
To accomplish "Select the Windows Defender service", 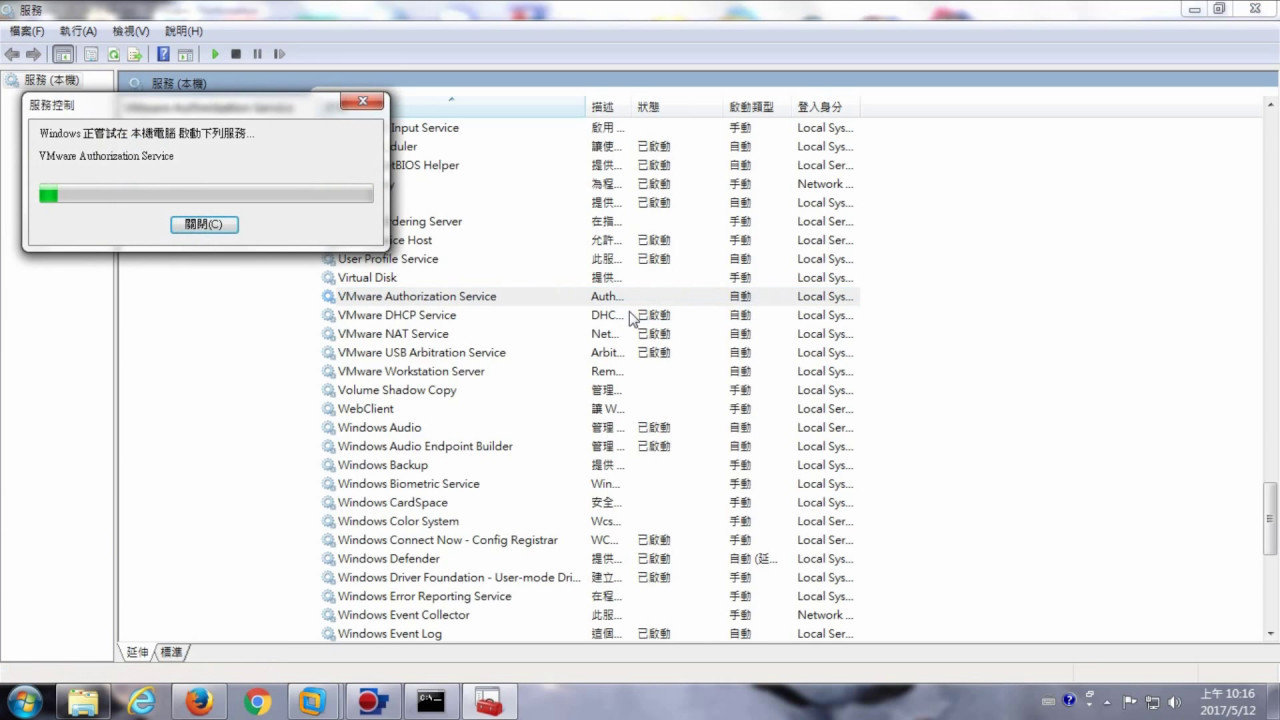I will 589,559.
